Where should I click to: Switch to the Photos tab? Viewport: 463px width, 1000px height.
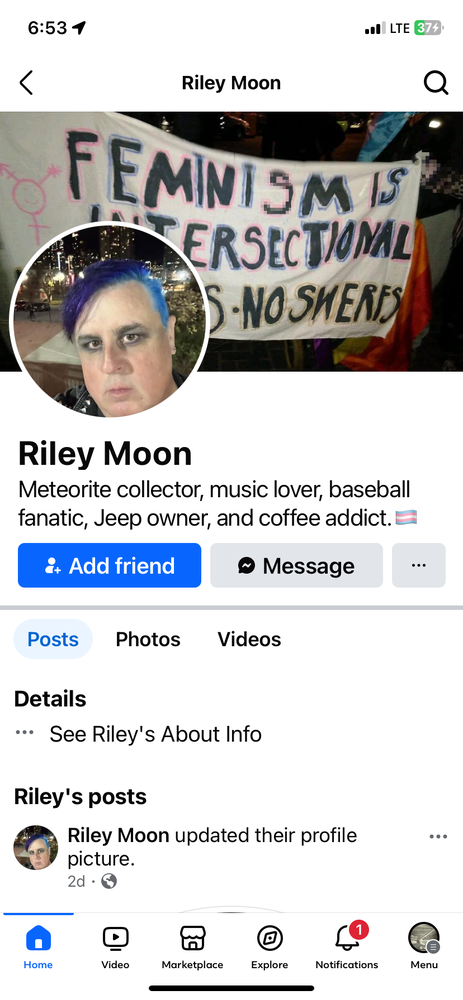148,639
